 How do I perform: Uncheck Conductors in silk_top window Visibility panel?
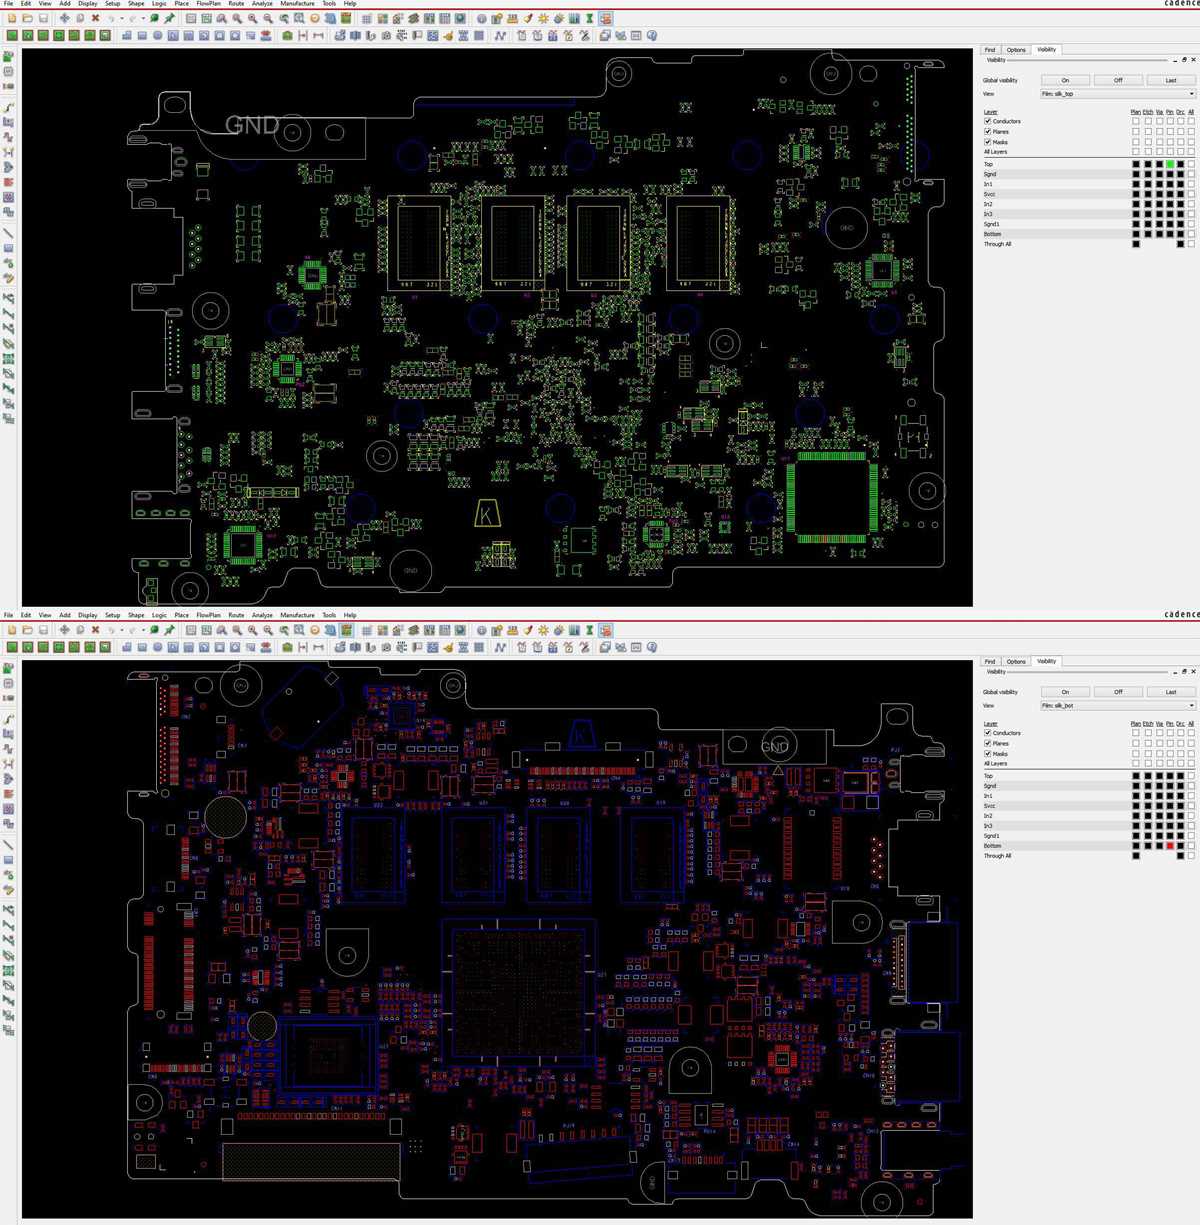click(x=988, y=121)
